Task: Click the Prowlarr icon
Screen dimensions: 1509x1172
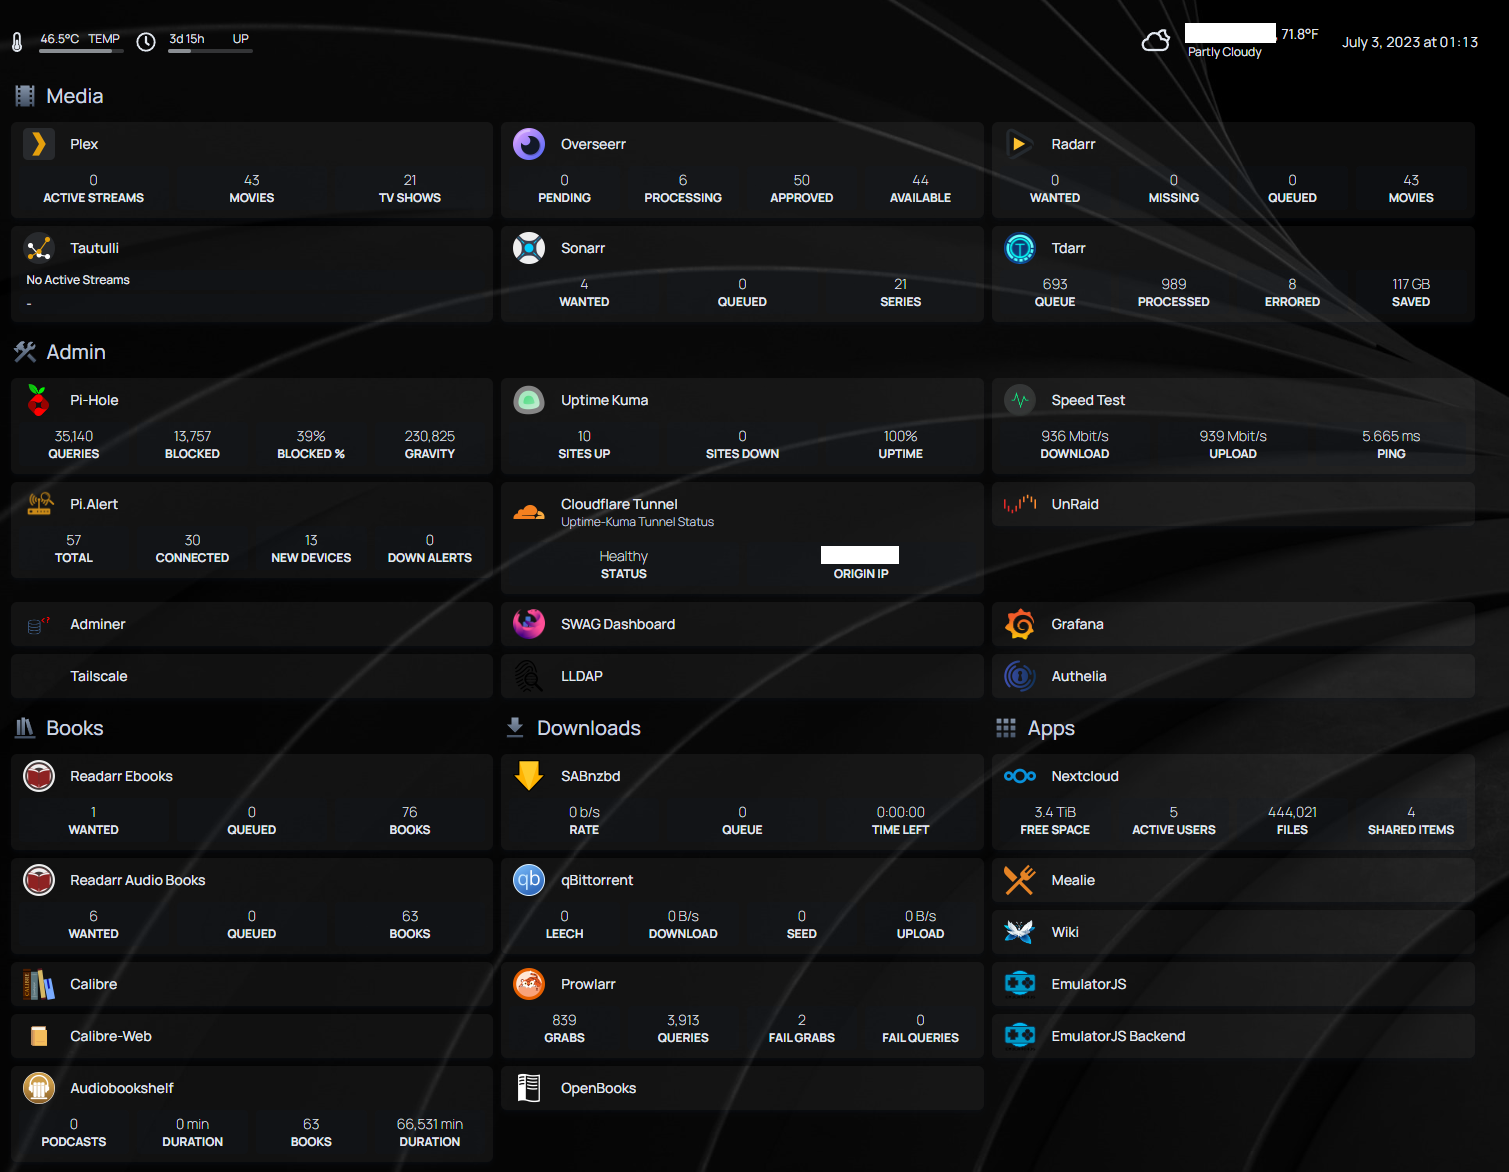Action: [529, 984]
